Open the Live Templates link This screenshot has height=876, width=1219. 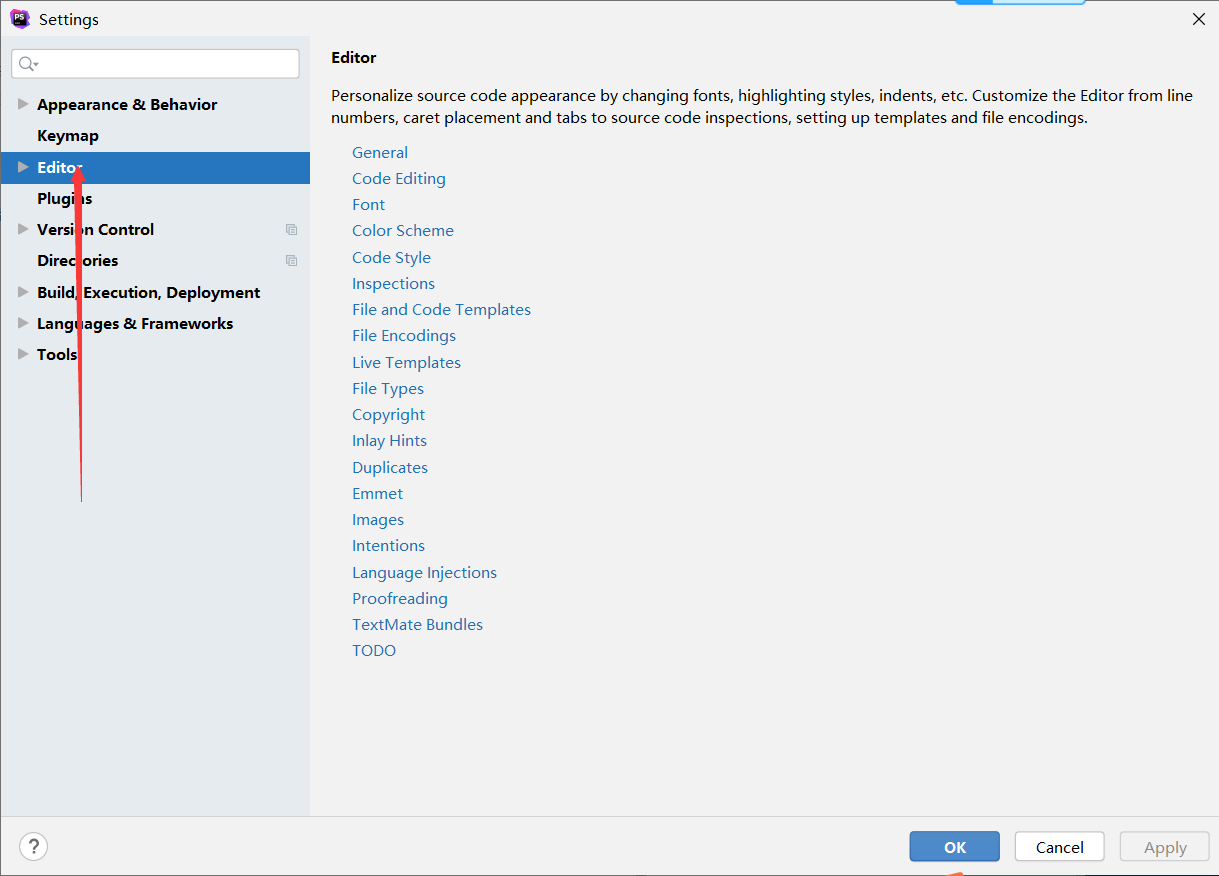point(406,362)
